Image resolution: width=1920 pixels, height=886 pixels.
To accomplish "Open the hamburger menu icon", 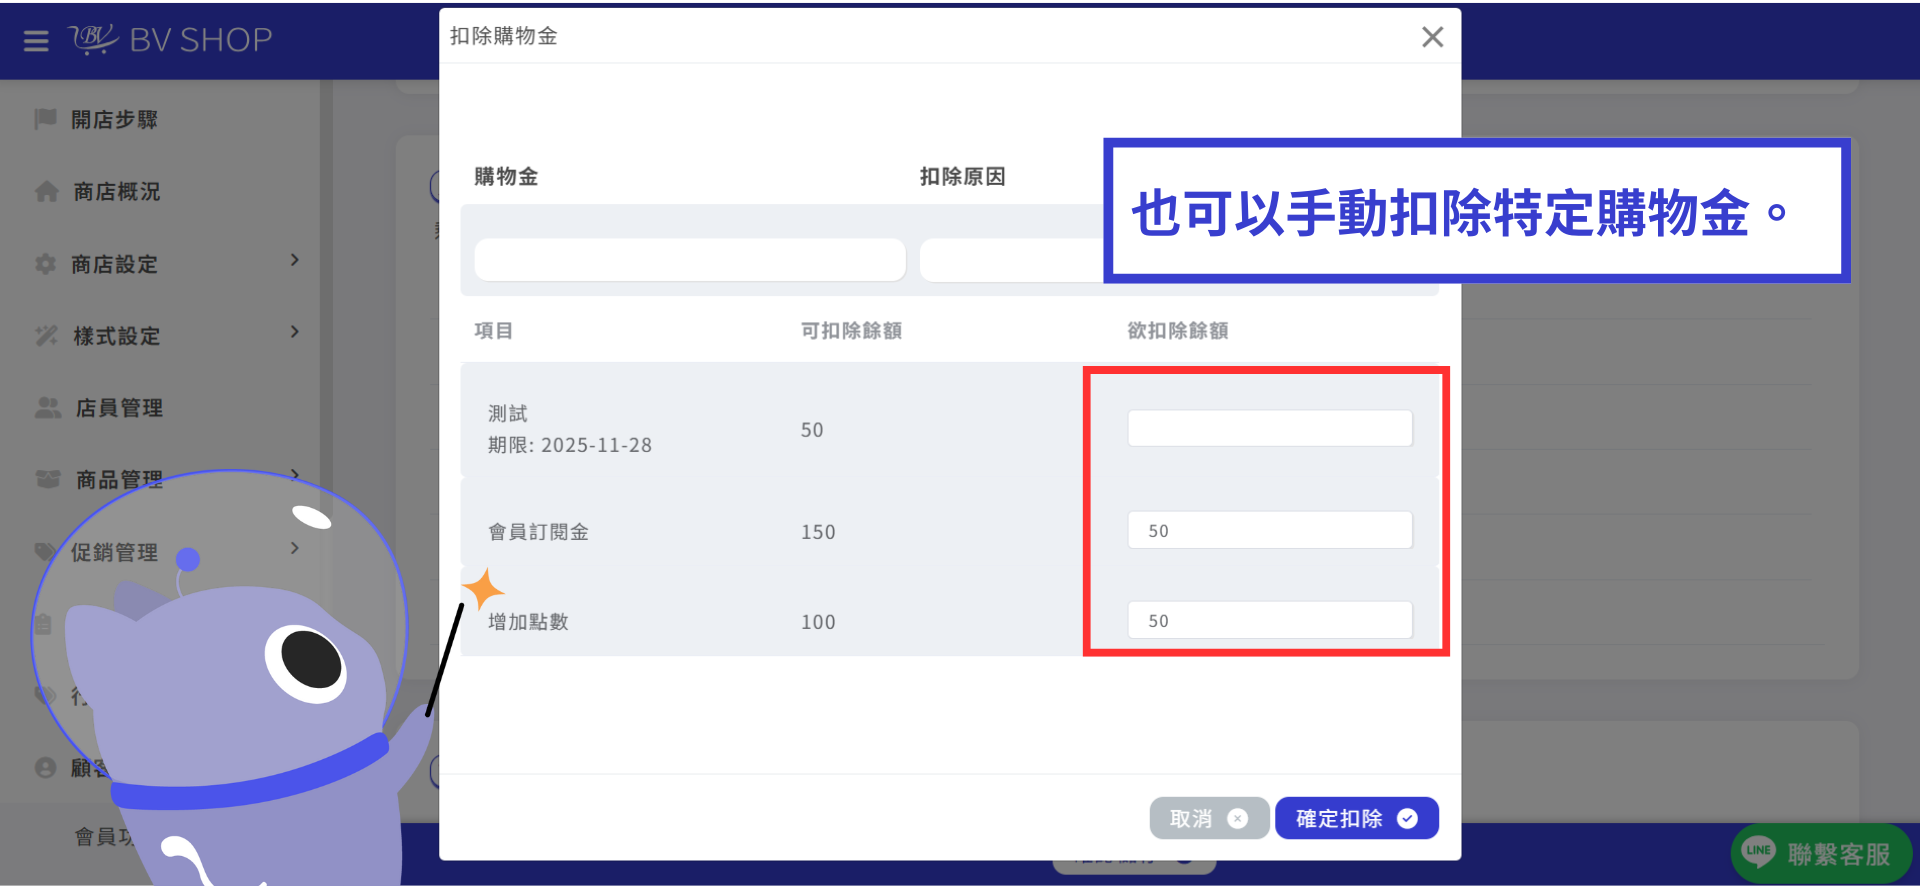I will coord(36,41).
